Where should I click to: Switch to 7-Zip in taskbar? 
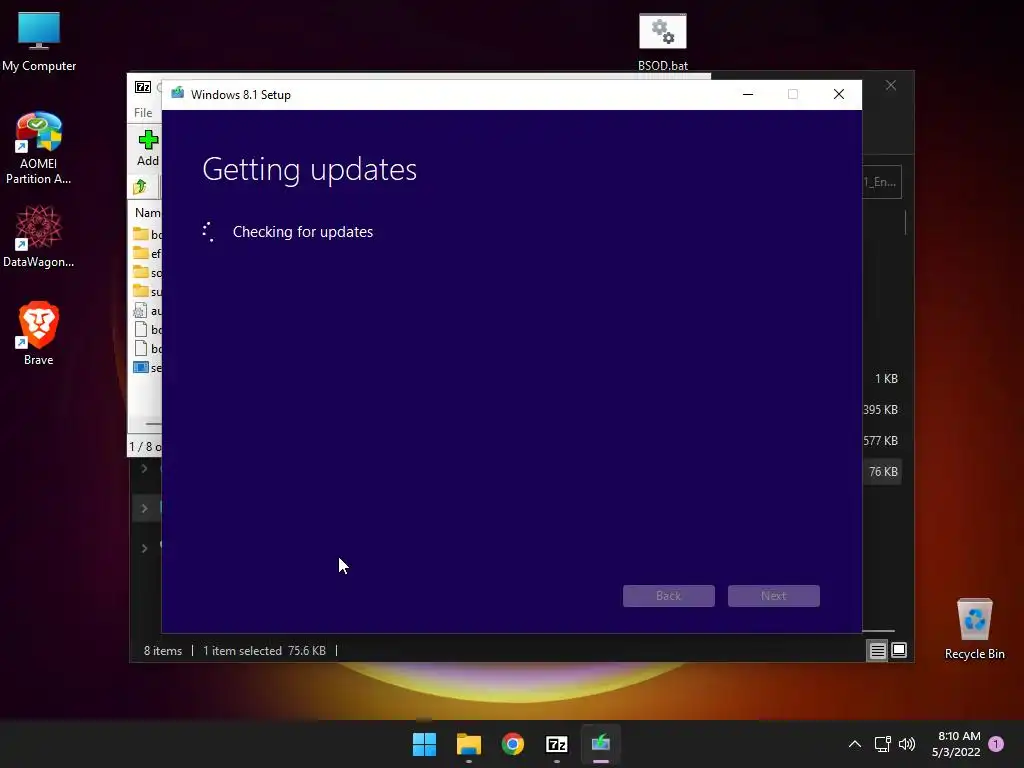(556, 744)
